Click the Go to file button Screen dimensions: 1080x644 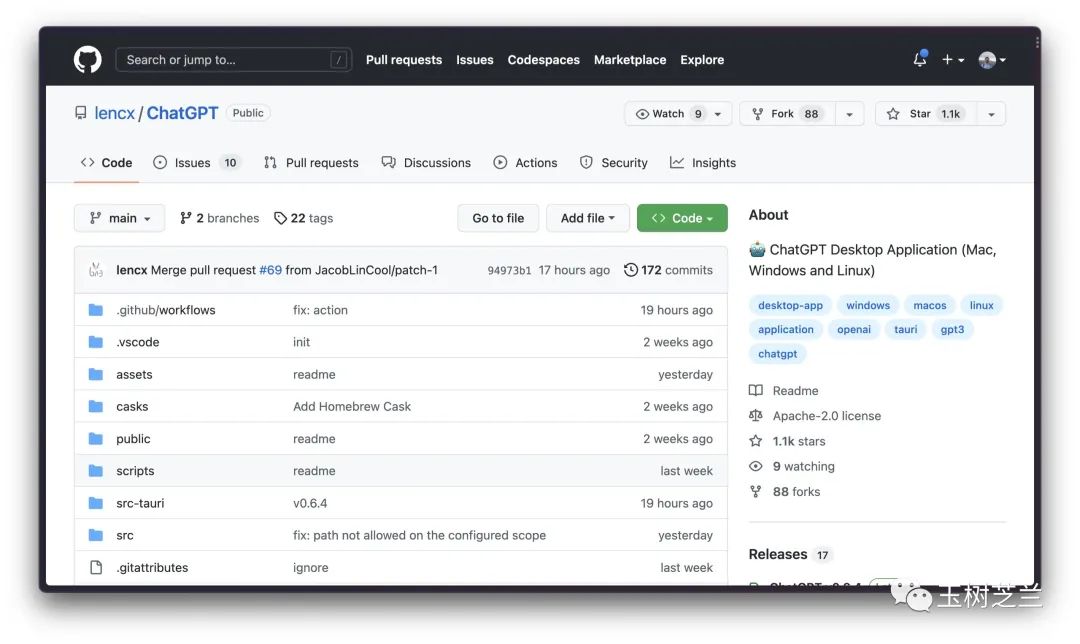click(498, 218)
